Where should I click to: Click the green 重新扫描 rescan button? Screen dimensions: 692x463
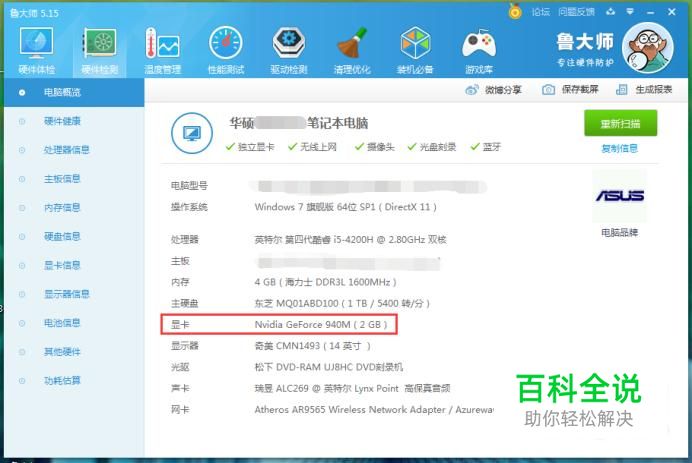coord(620,123)
